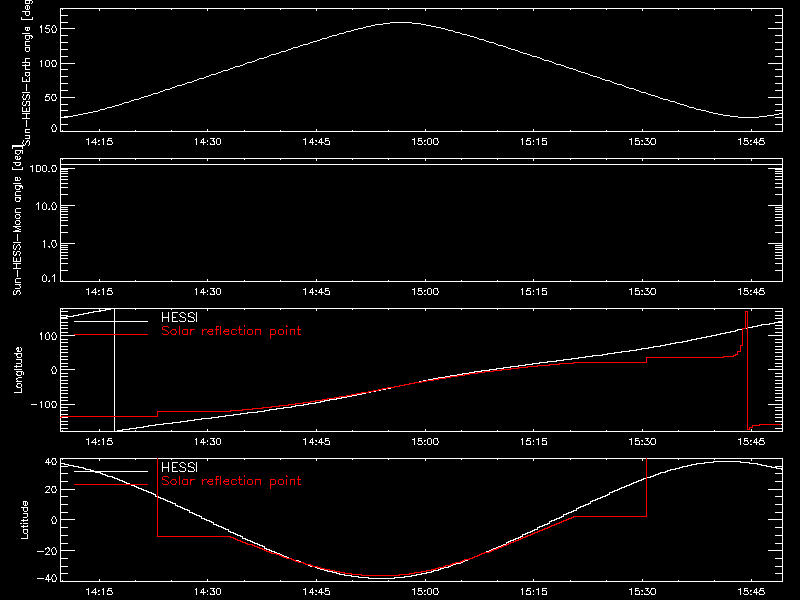
Task: Click the HESSI legend label in Latitude plot
Action: 179,467
